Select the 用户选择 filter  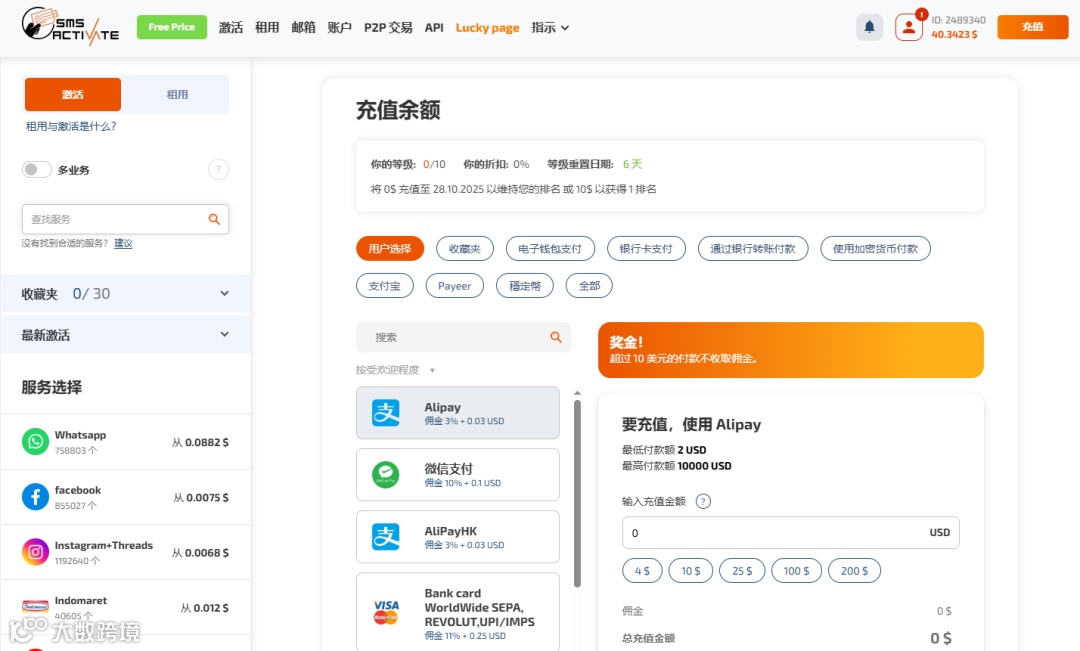pyautogui.click(x=390, y=249)
